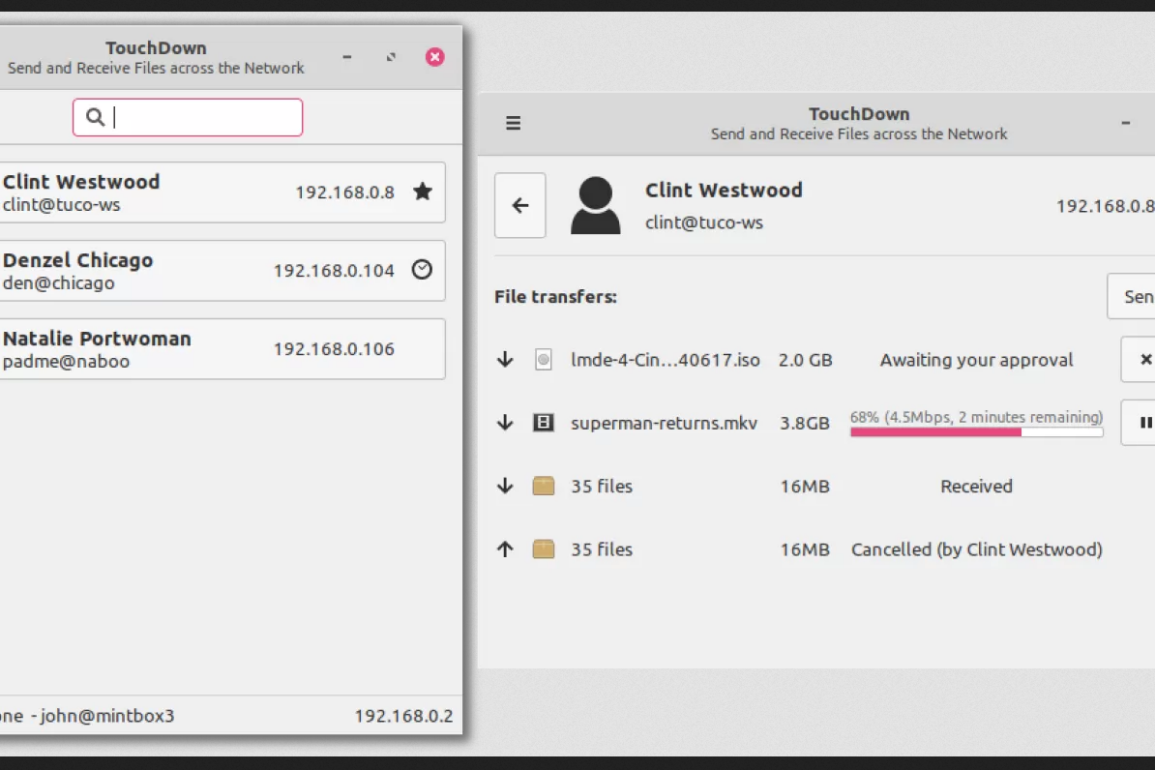The height and width of the screenshot is (770, 1155).
Task: Click the superman-returns.mkv progress bar
Action: tap(976, 432)
